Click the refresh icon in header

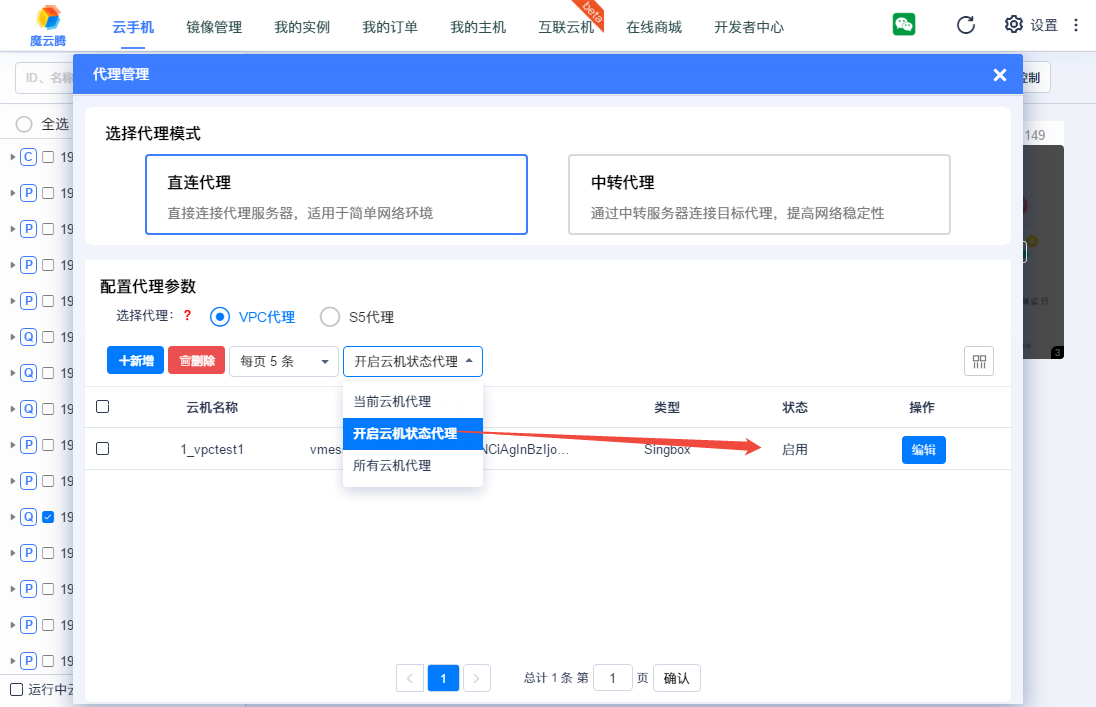[x=965, y=25]
